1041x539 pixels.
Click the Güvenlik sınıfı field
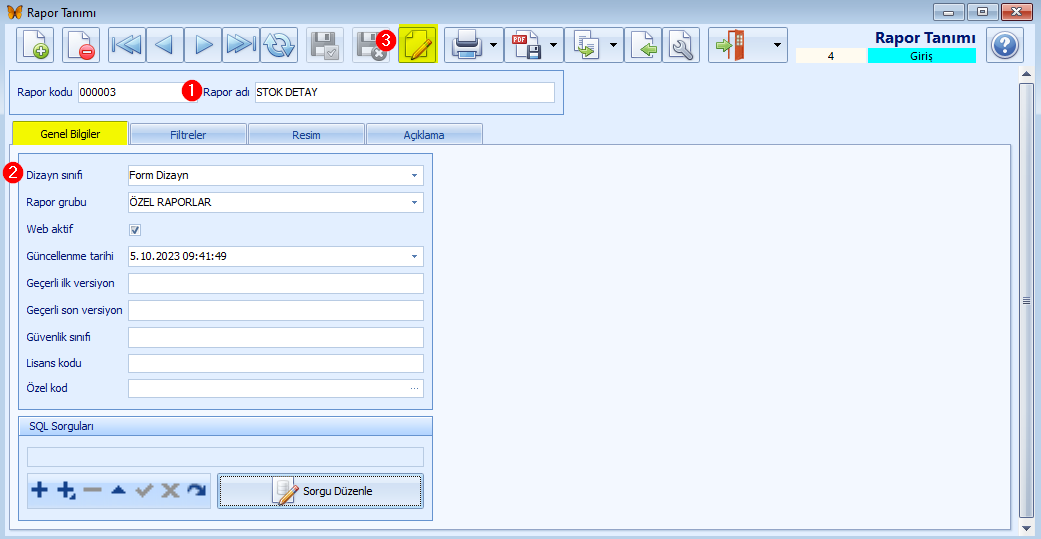276,337
